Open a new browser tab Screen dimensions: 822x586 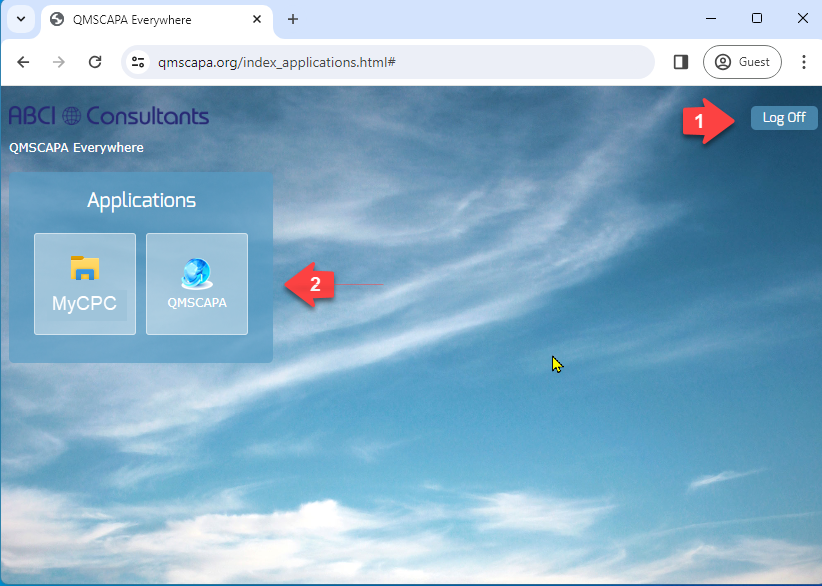(293, 19)
